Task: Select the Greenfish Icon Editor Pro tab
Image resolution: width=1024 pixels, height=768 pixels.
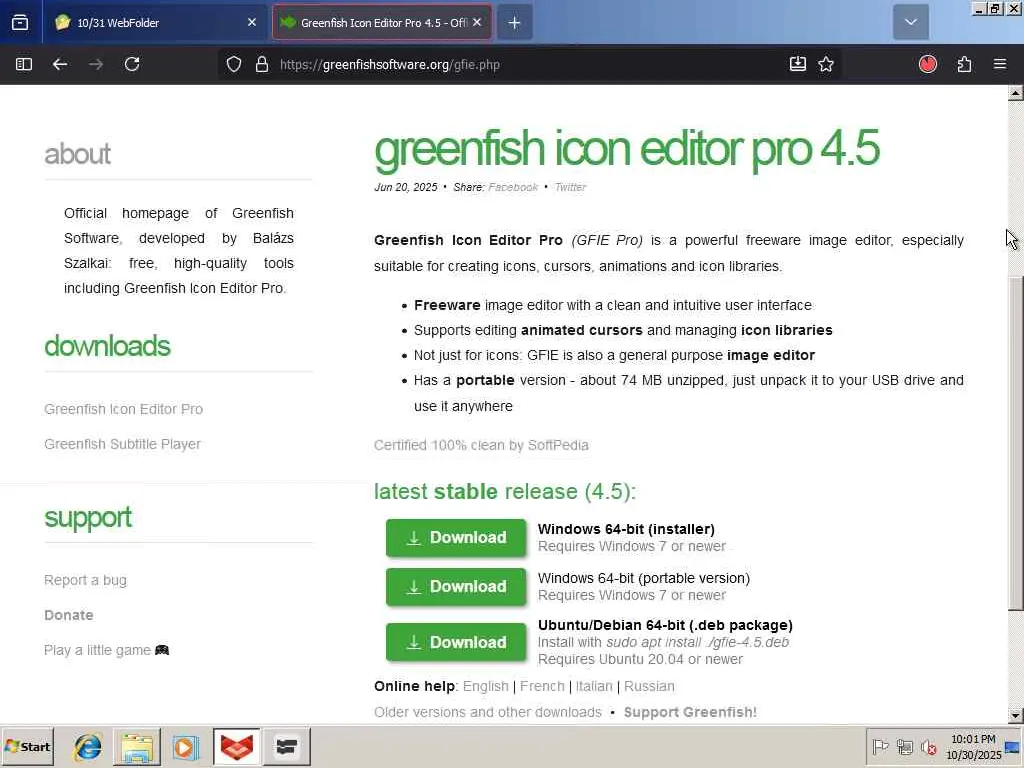Action: [382, 22]
